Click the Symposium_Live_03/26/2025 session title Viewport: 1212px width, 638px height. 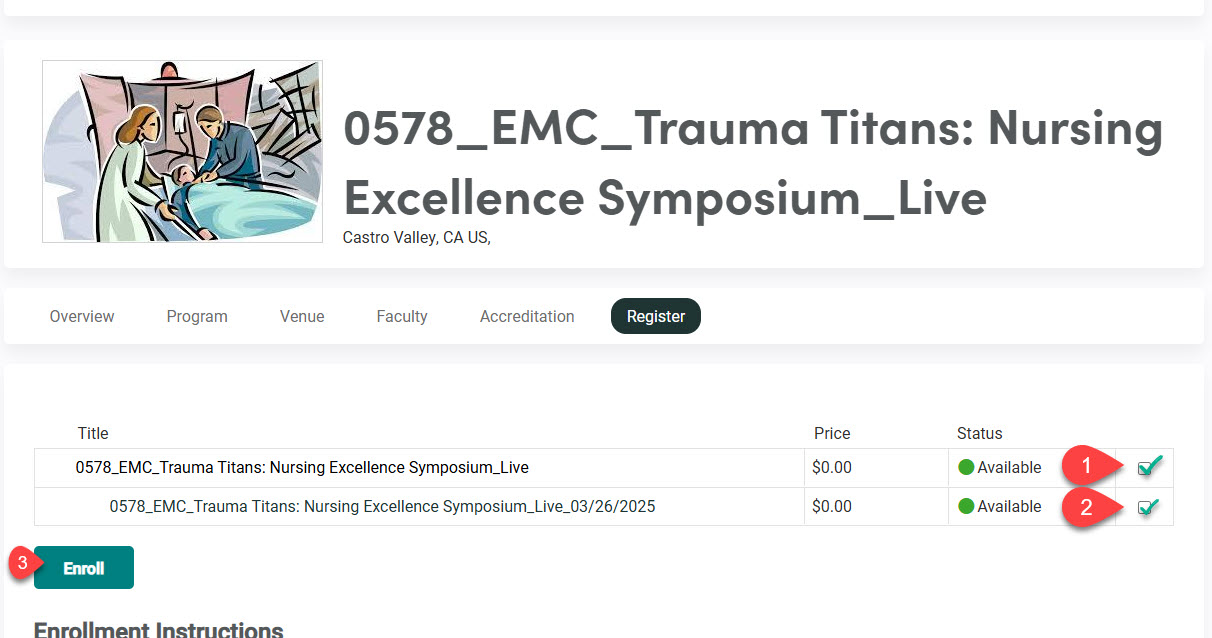coord(382,506)
